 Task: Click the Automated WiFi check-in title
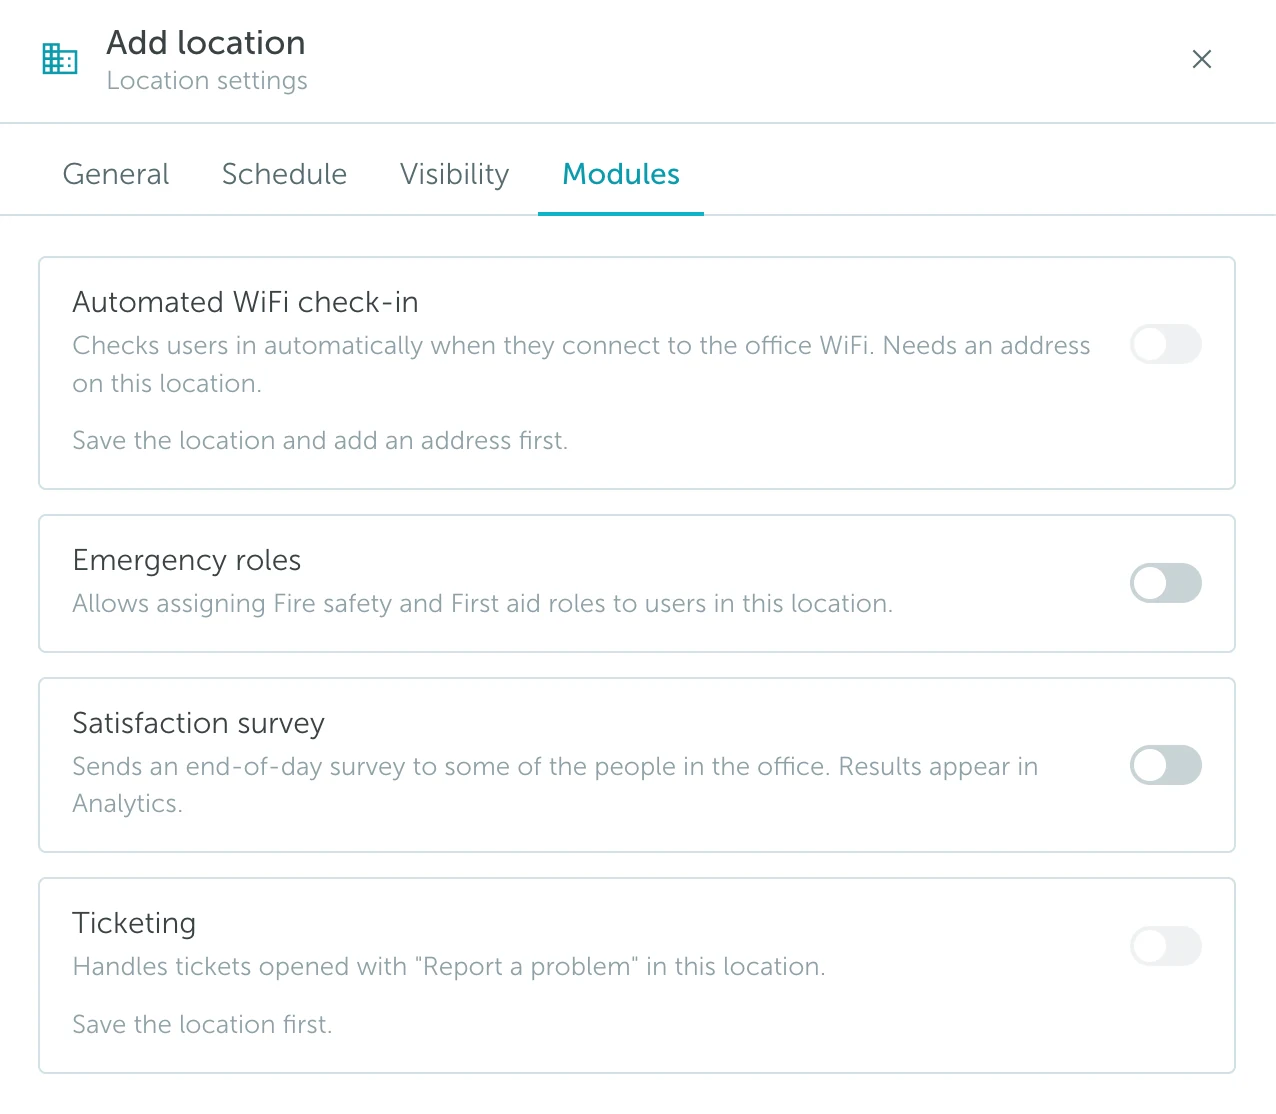tap(245, 302)
